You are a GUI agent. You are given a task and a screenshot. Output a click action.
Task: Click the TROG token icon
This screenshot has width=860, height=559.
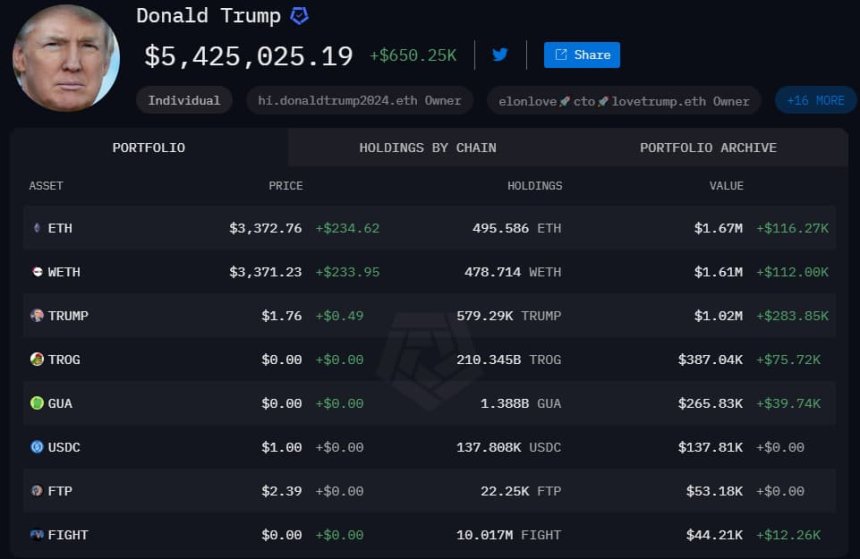coord(38,359)
